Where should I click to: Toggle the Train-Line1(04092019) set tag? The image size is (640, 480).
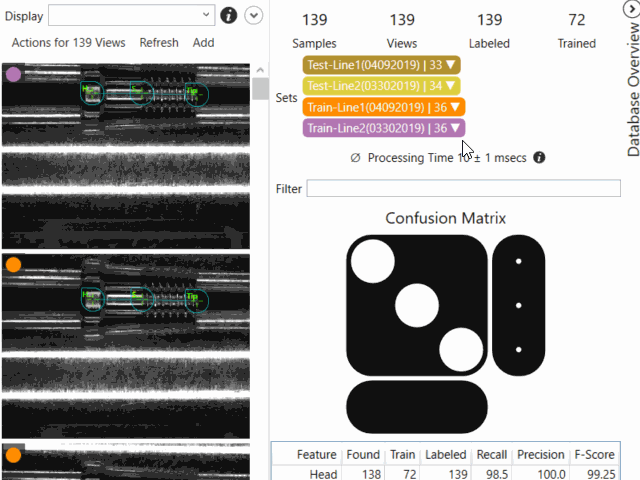pos(382,106)
